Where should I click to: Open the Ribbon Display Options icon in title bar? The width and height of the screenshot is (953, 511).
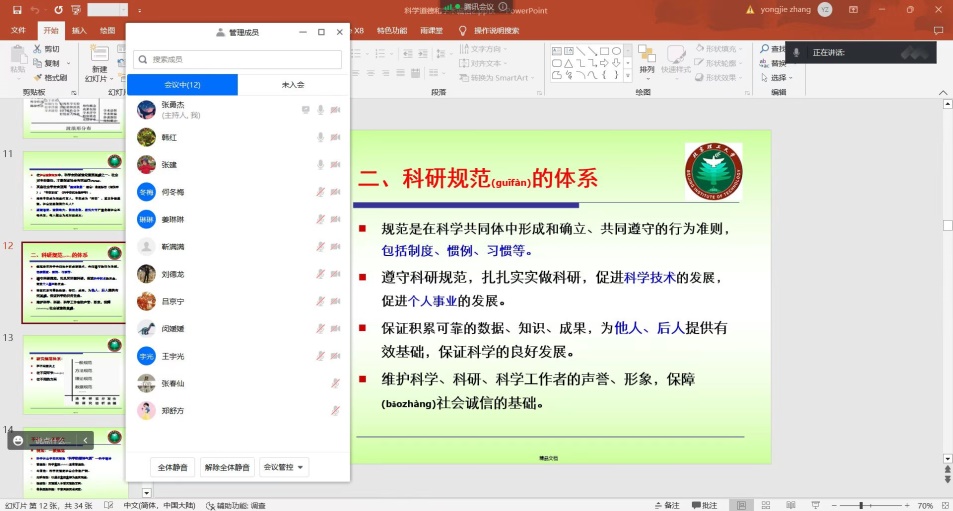(x=855, y=9)
